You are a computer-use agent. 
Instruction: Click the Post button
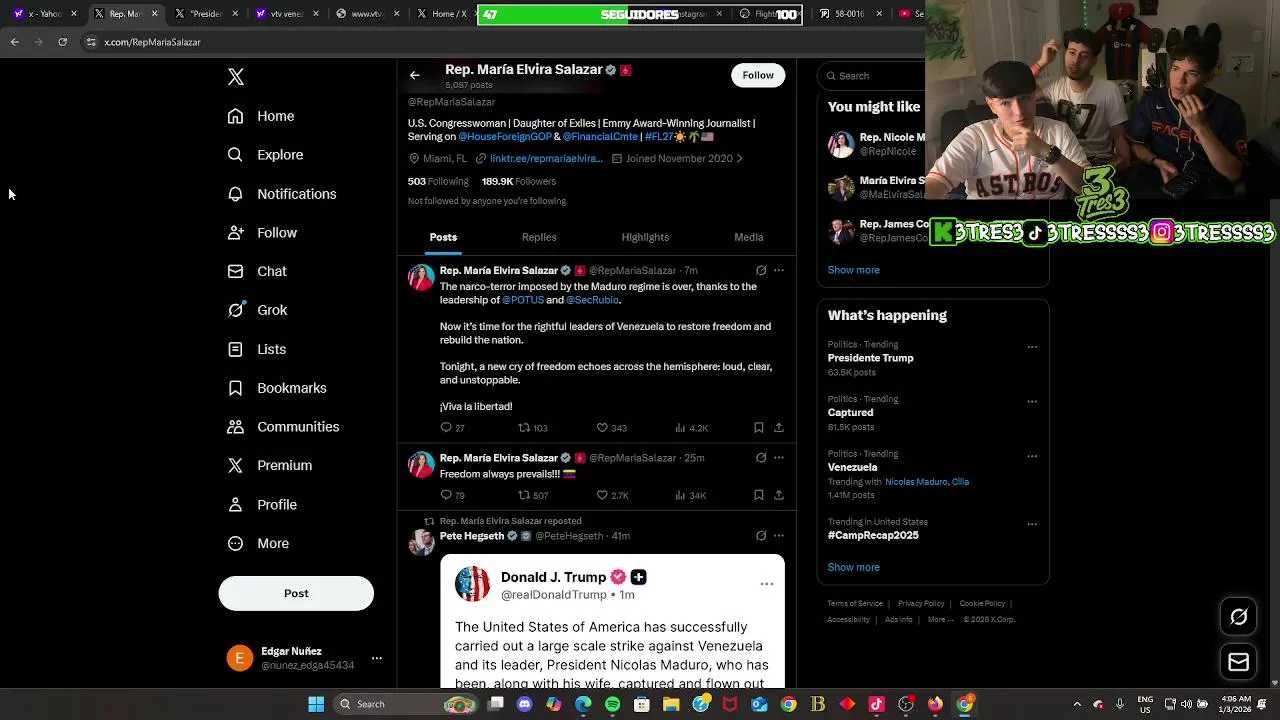point(296,593)
